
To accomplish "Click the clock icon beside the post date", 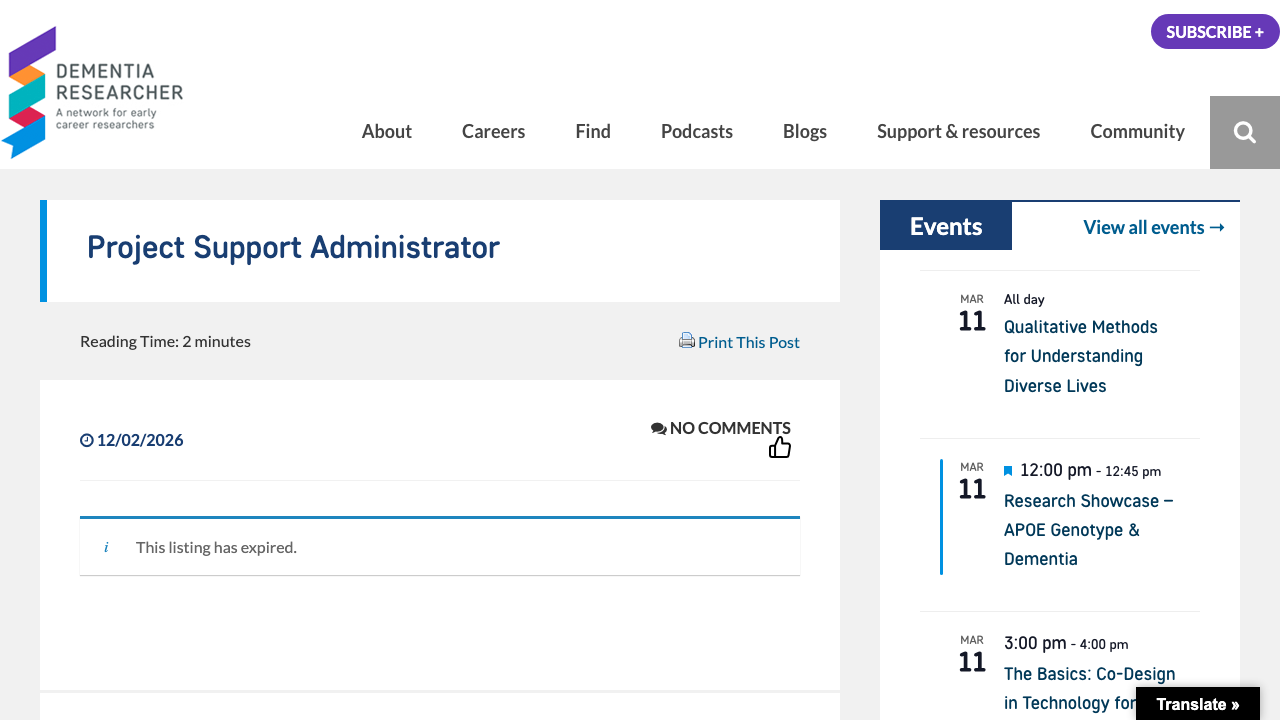I will pyautogui.click(x=86, y=440).
